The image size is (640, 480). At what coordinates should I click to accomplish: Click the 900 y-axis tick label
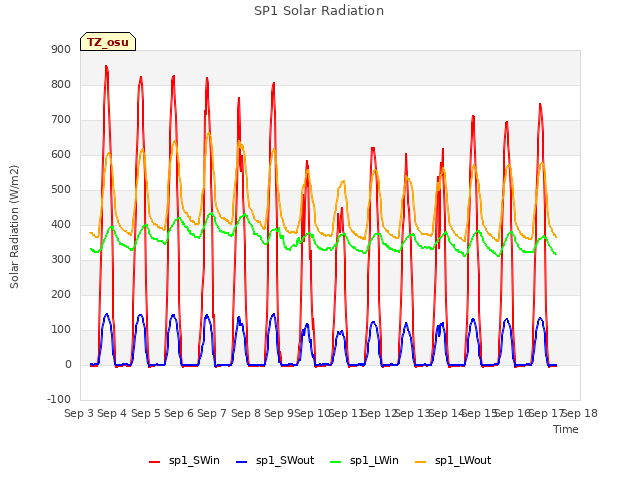point(61,49)
